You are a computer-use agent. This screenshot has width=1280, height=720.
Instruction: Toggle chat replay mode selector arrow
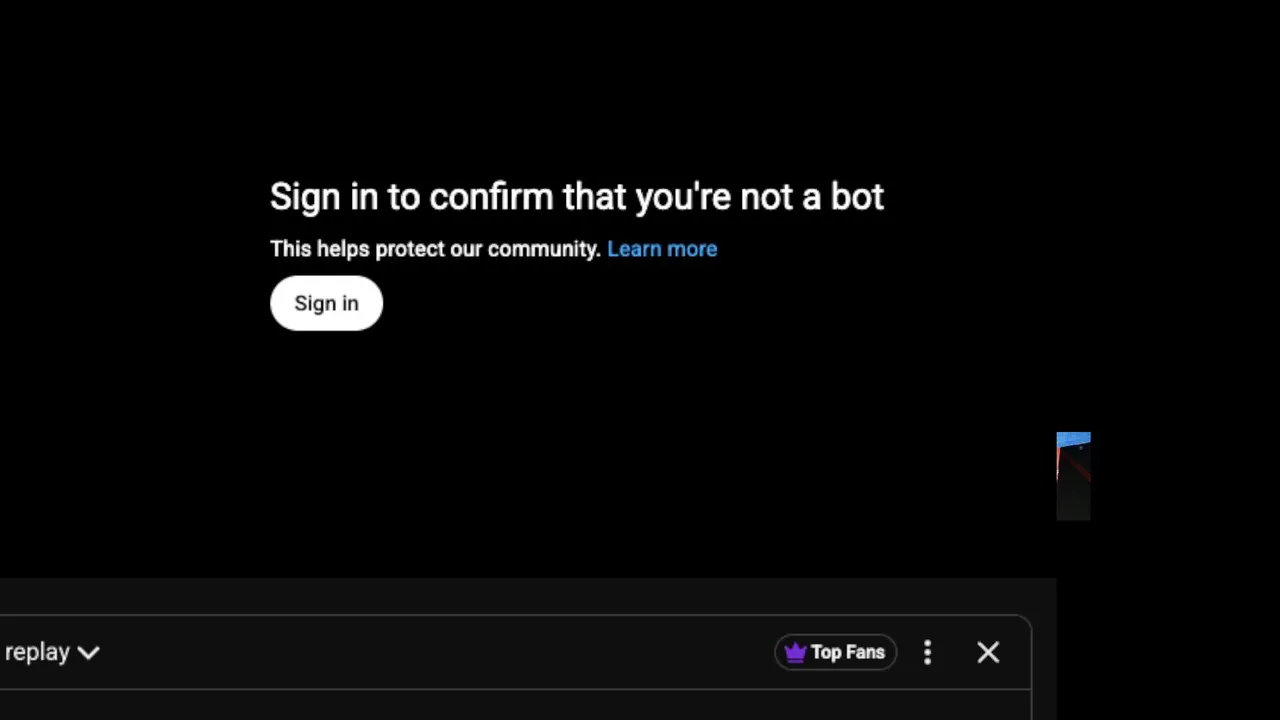tap(88, 653)
